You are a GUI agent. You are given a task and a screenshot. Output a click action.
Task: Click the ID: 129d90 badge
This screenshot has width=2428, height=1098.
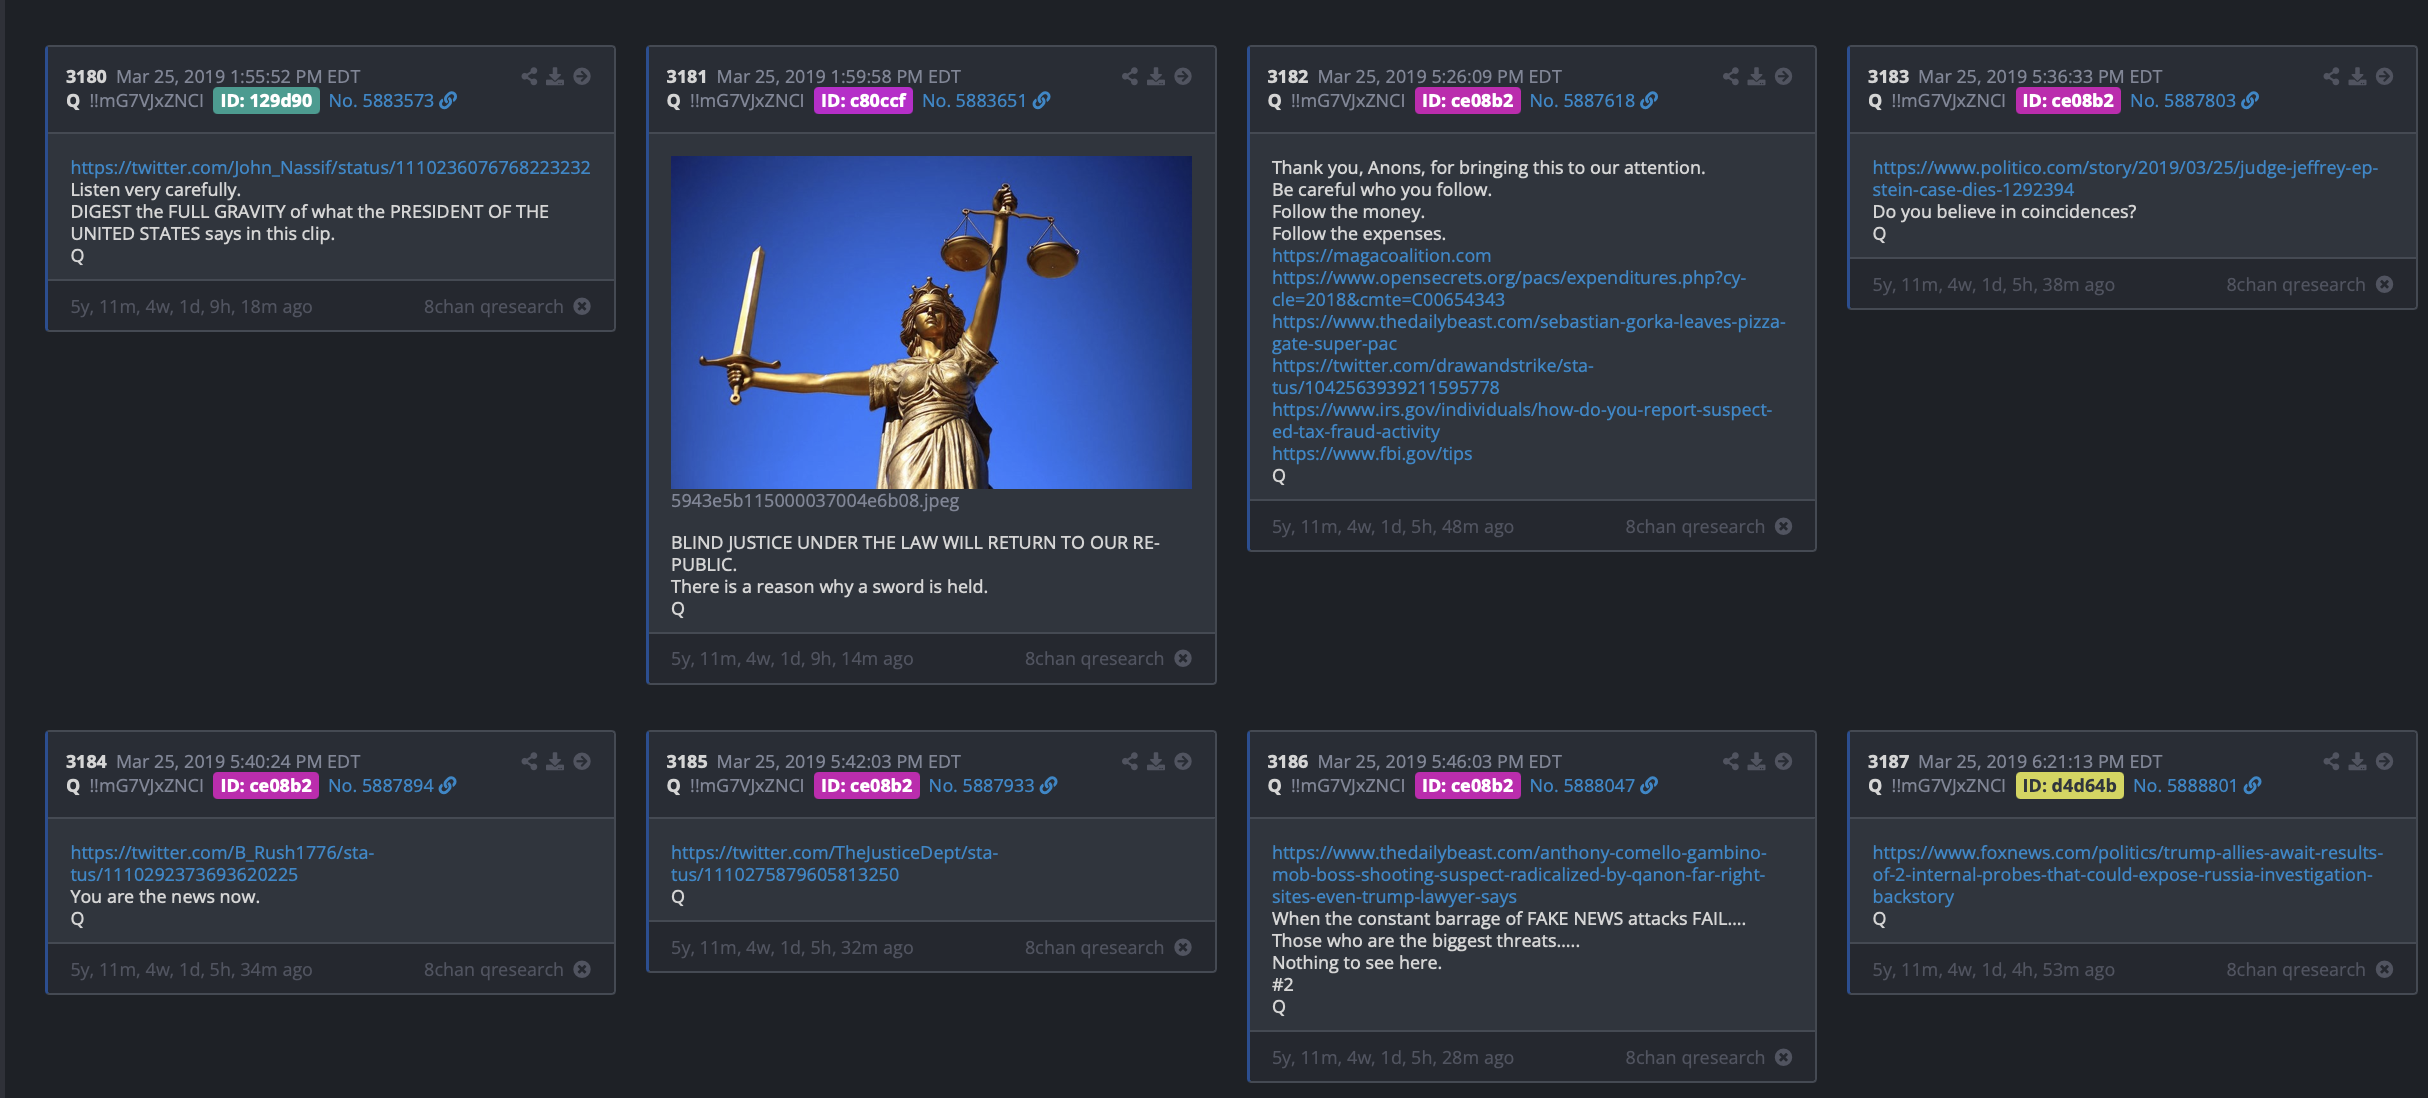tap(266, 100)
